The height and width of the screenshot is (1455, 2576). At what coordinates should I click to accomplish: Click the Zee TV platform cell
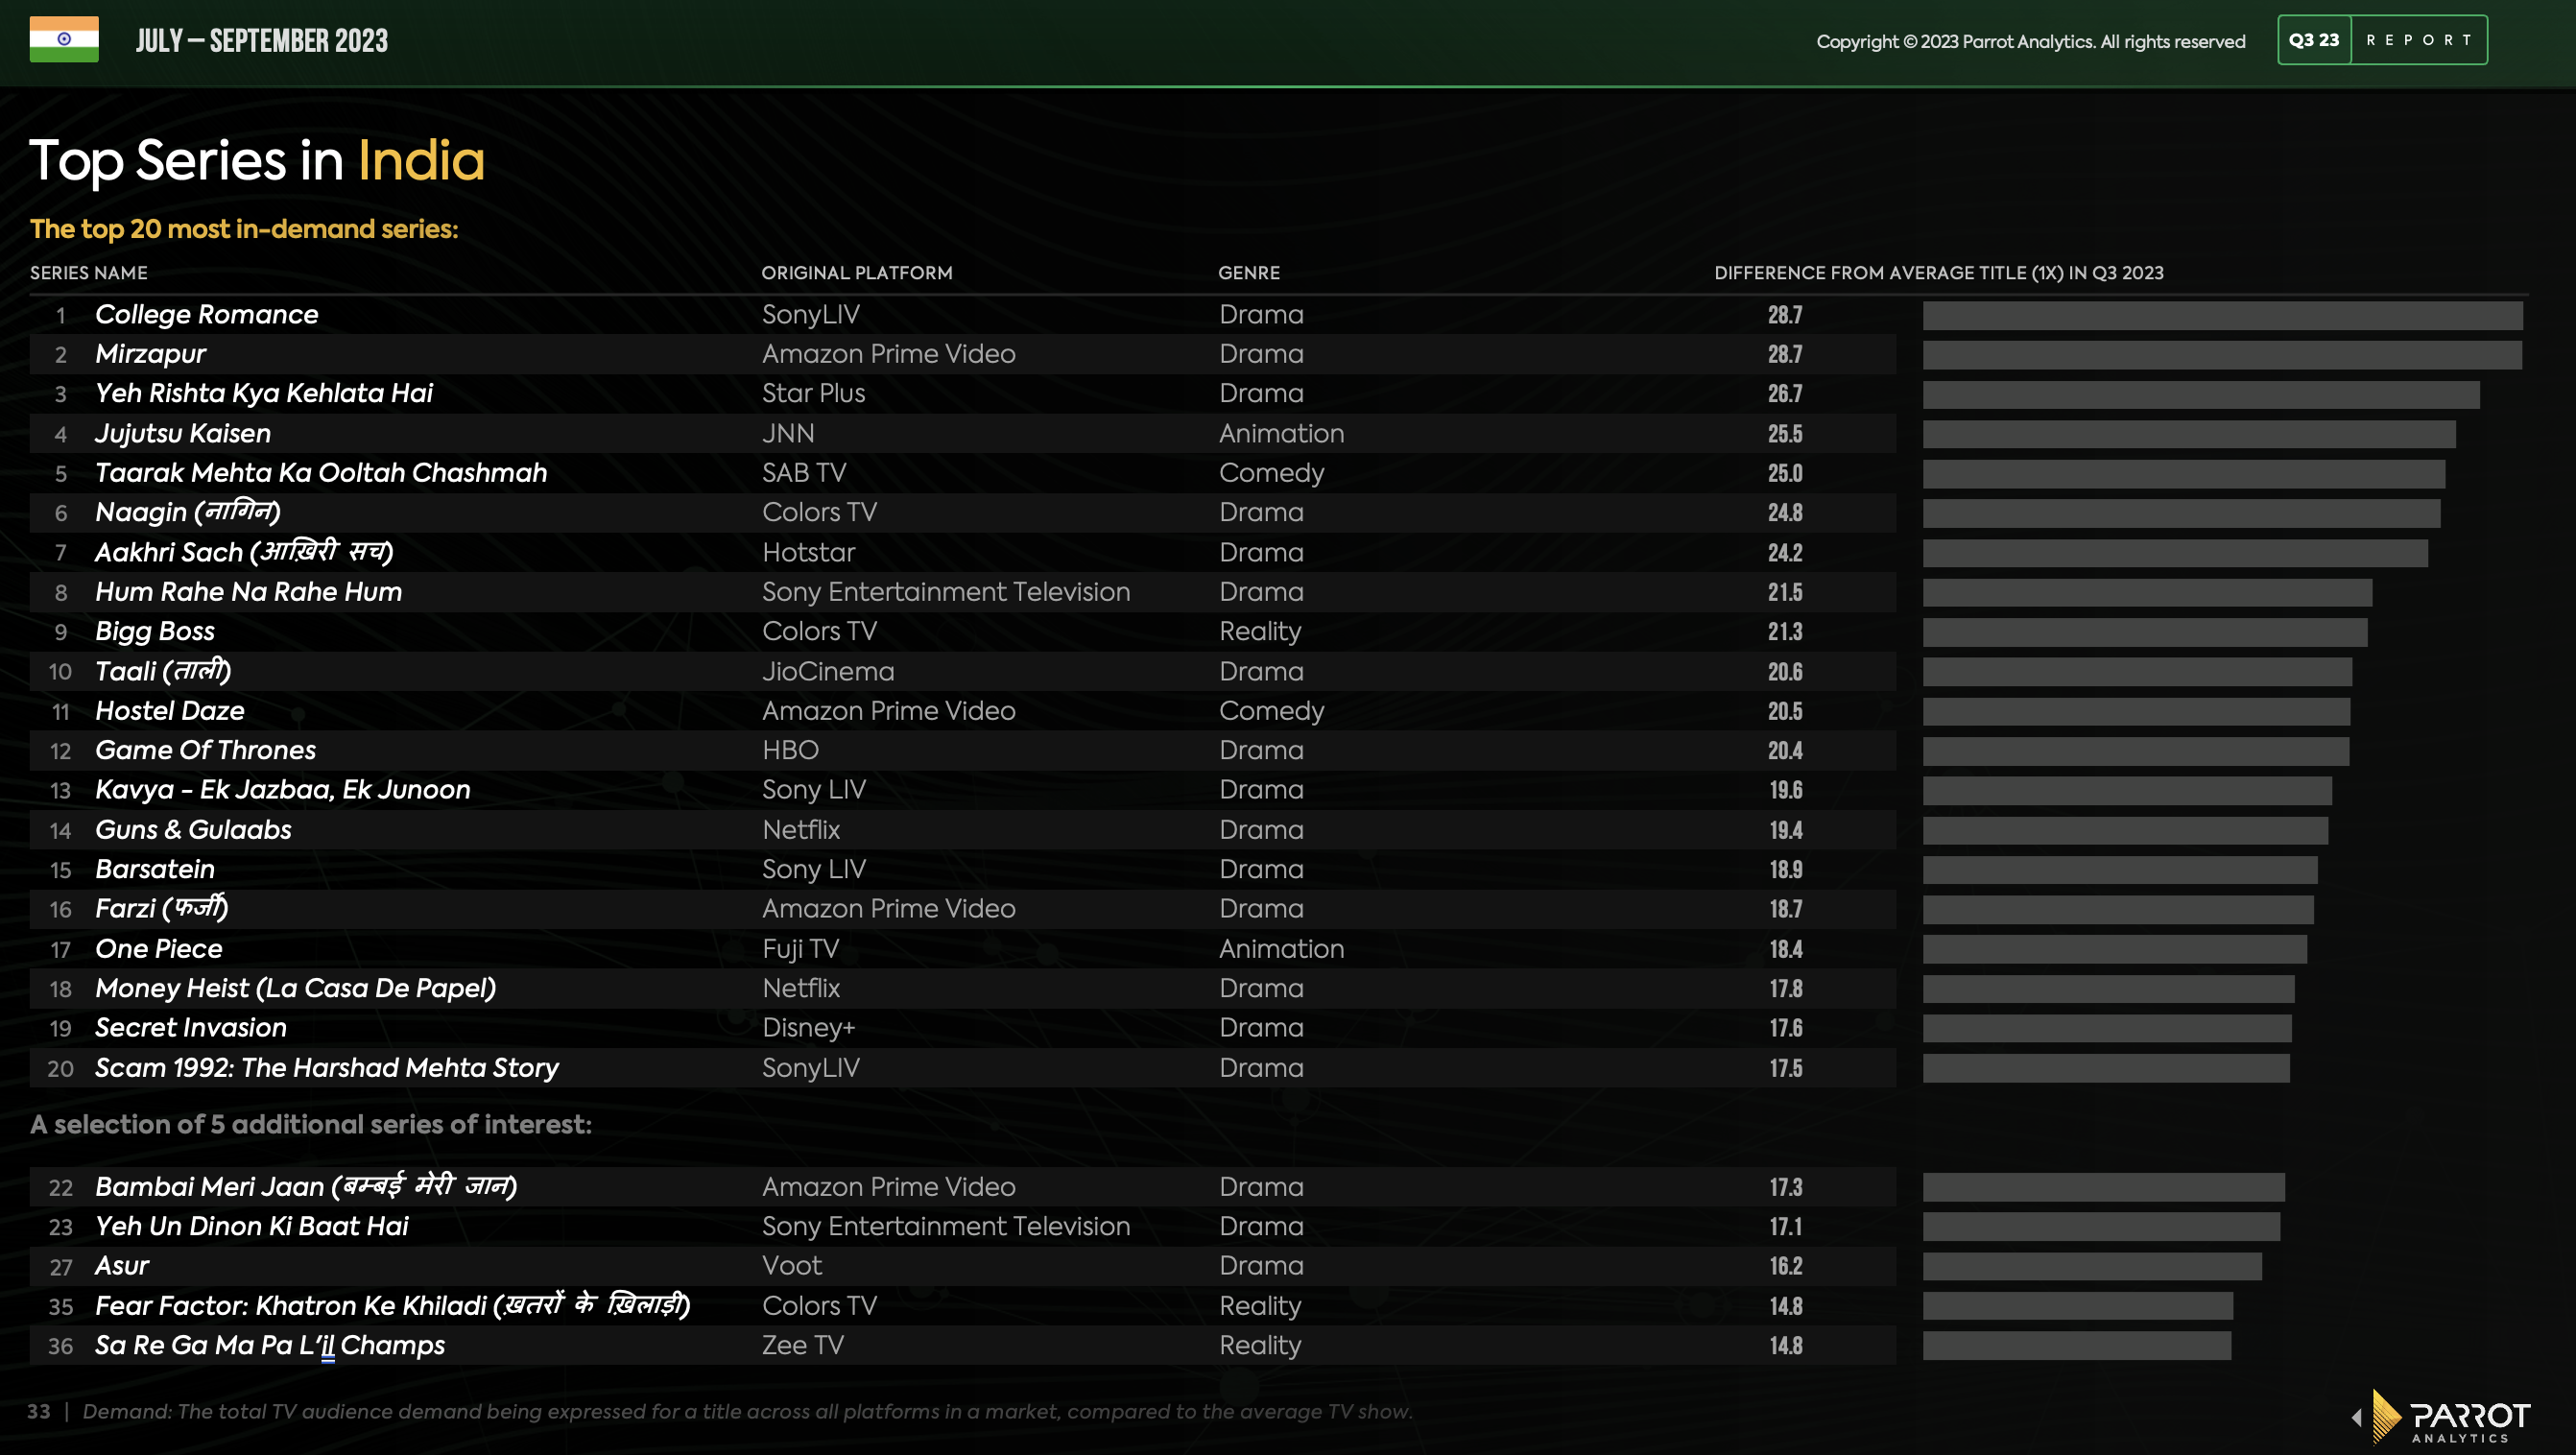click(803, 1345)
